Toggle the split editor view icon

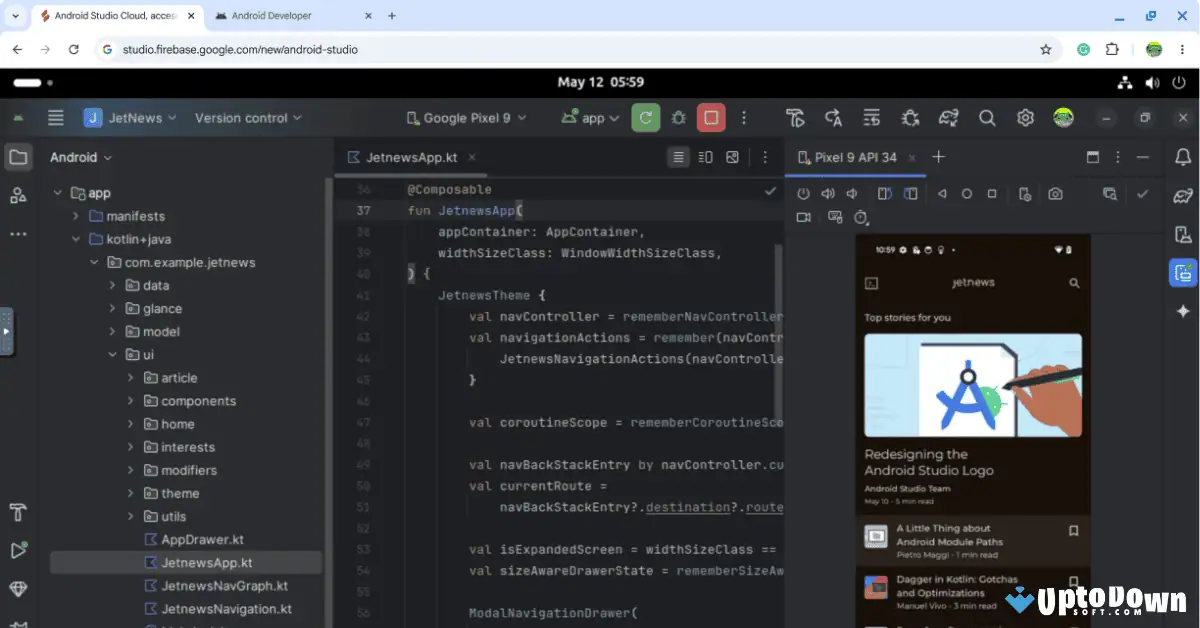707,157
